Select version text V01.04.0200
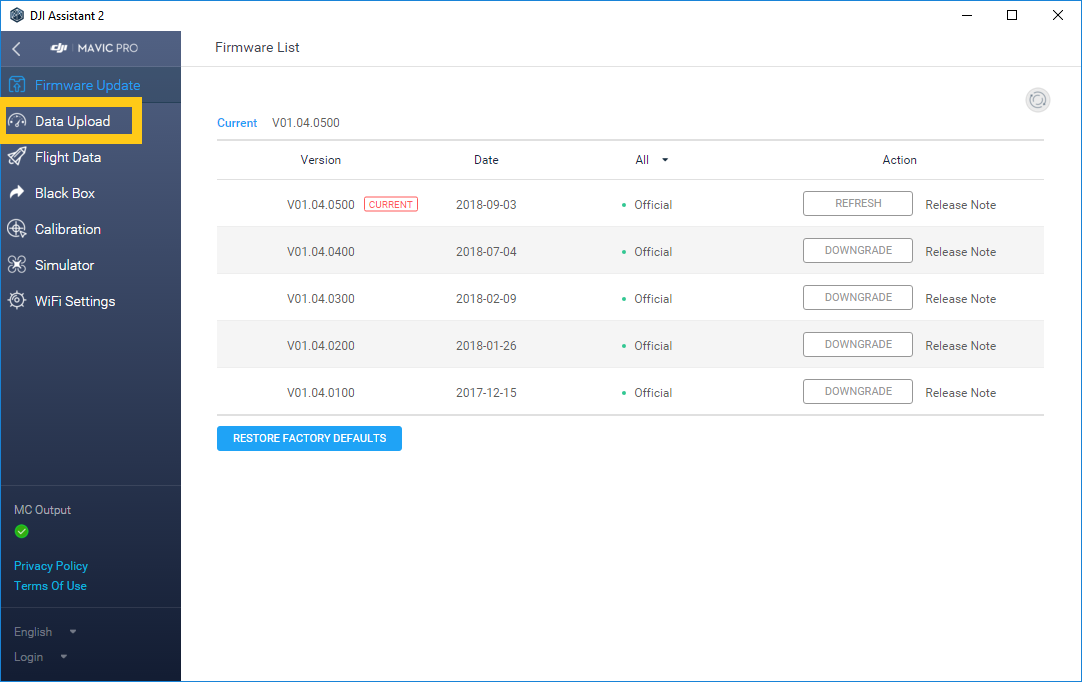Viewport: 1082px width, 682px height. click(x=321, y=345)
